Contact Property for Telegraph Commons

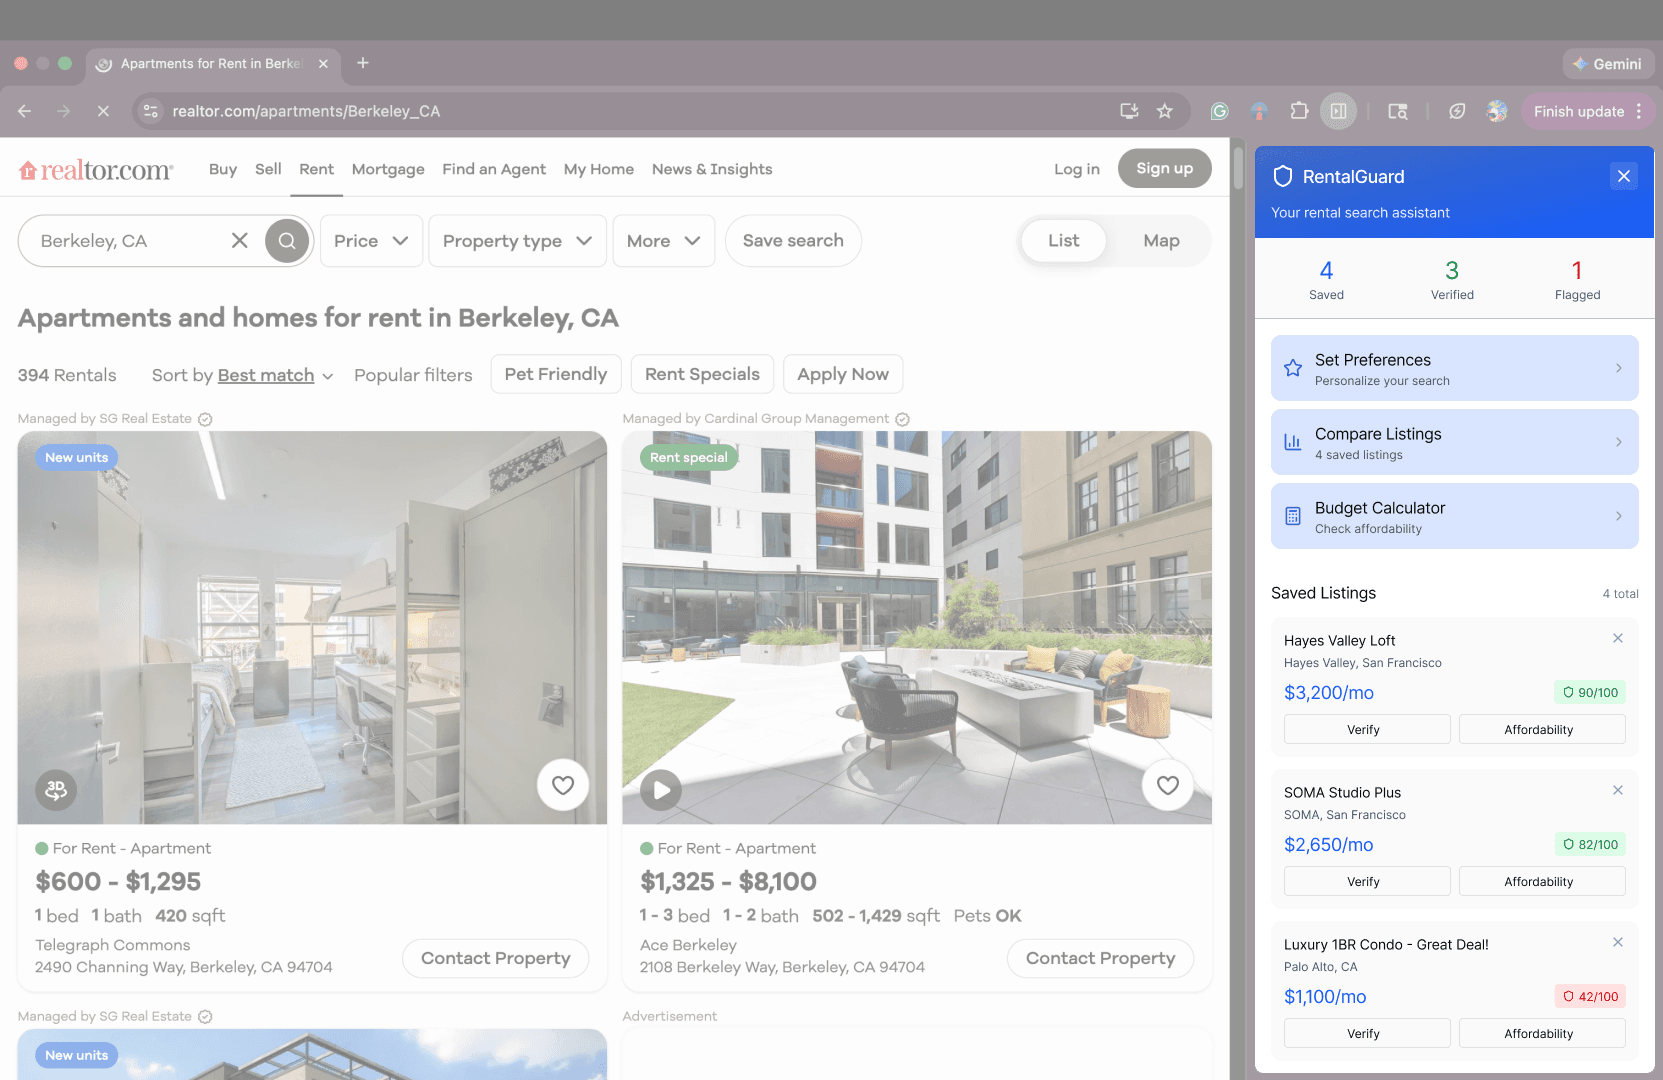pos(495,958)
